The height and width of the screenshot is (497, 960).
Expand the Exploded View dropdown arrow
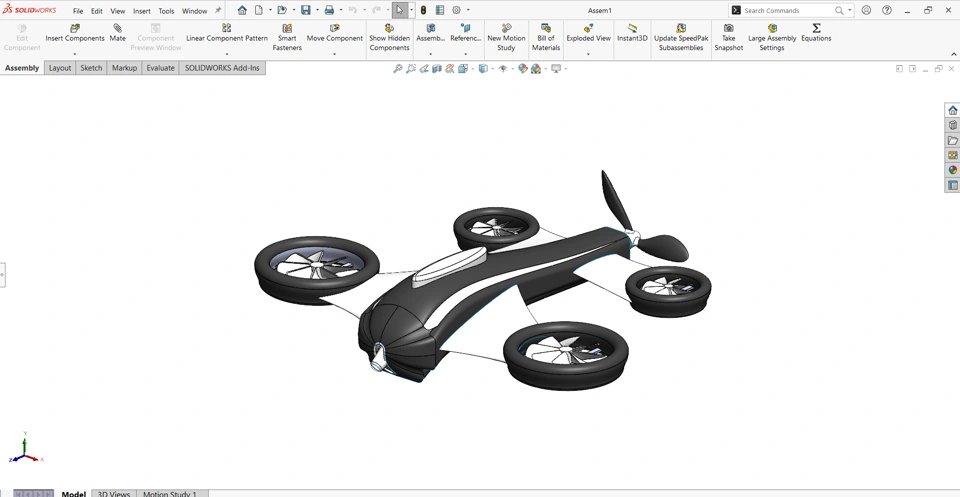[x=588, y=54]
